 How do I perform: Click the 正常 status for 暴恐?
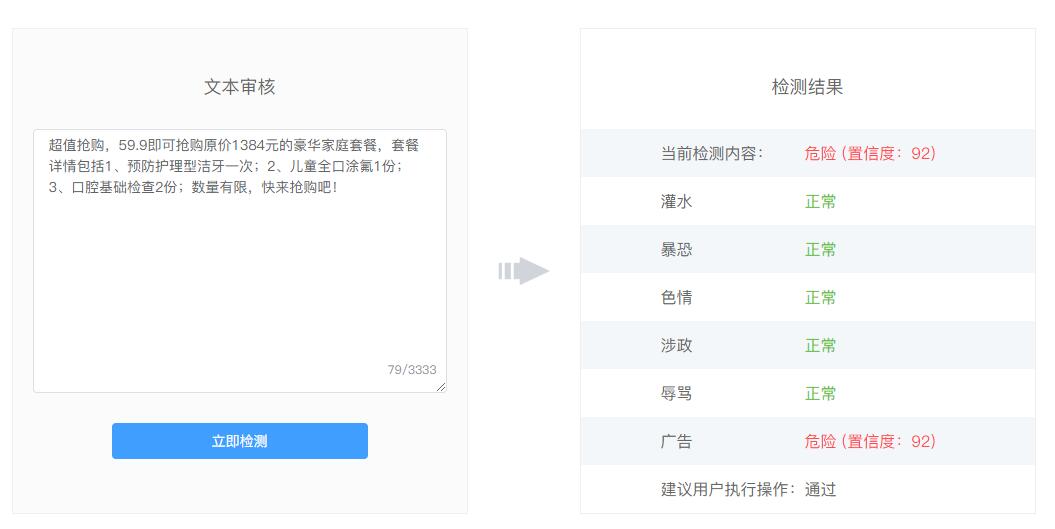point(820,250)
